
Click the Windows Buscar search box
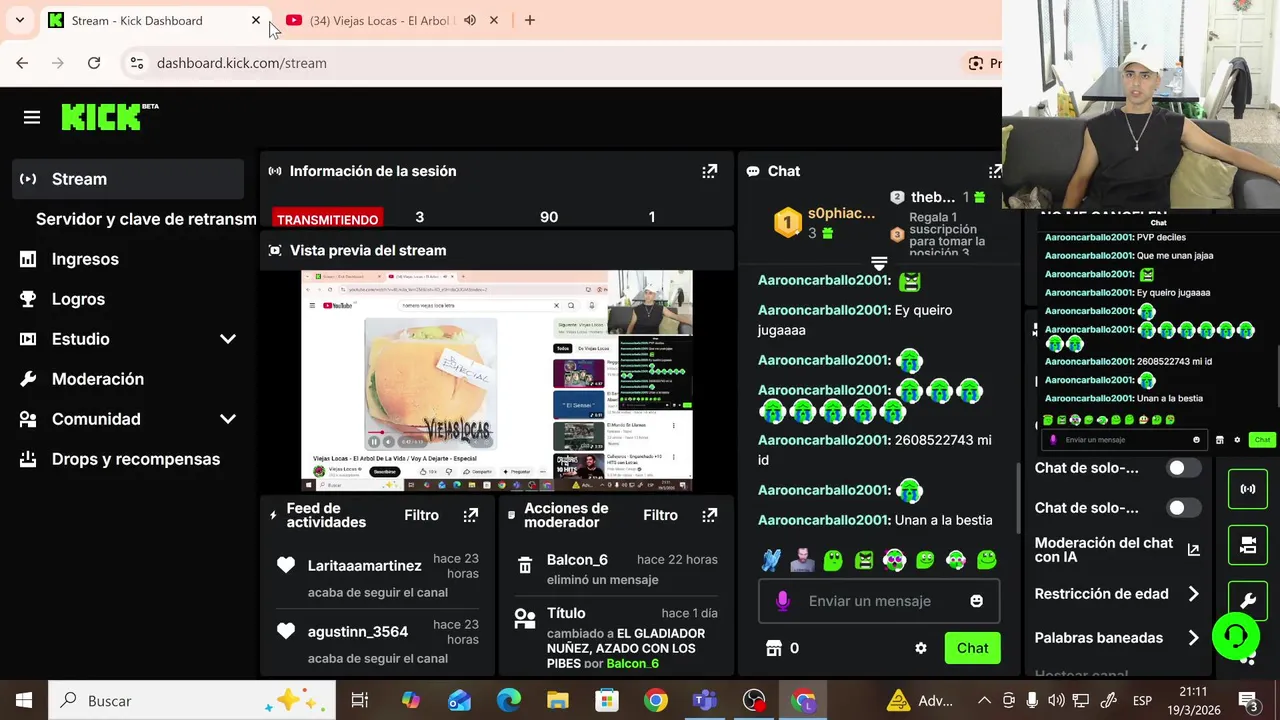pos(190,700)
